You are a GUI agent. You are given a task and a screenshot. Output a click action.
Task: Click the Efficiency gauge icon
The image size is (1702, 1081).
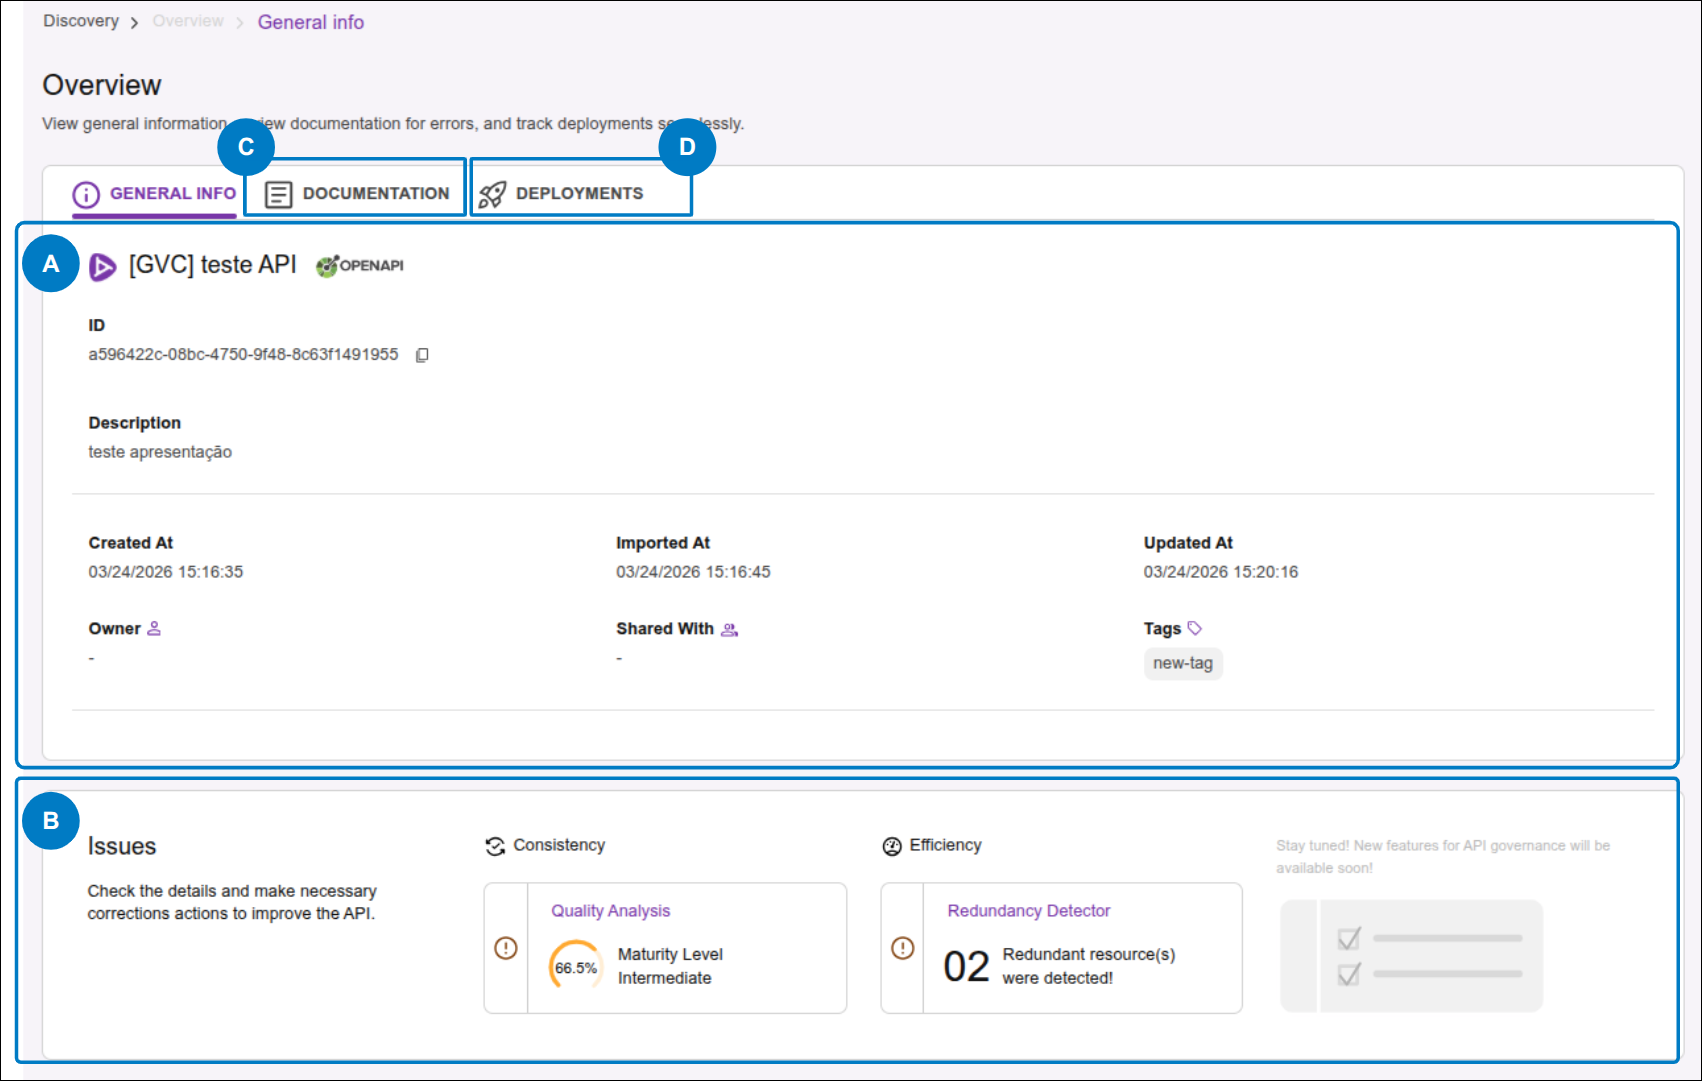(892, 847)
